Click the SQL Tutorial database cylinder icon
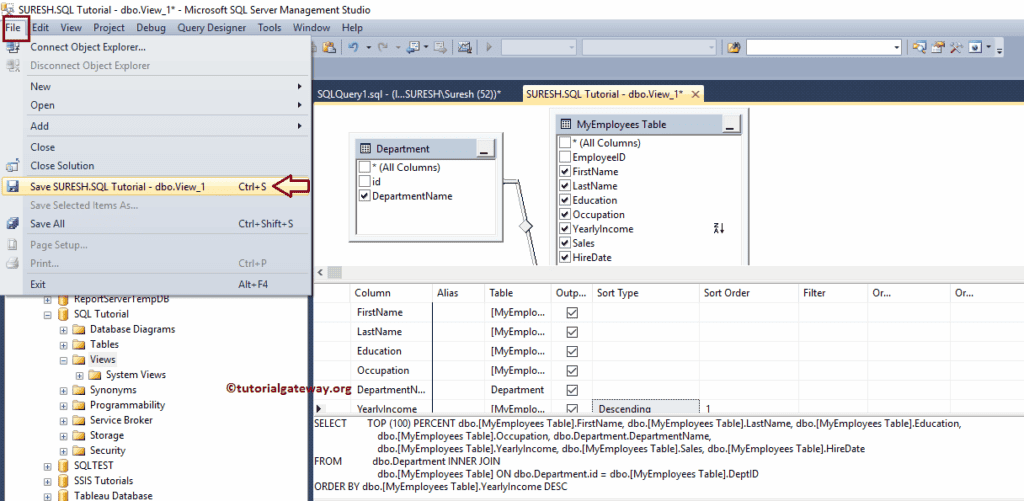This screenshot has height=501, width=1024. pos(63,314)
